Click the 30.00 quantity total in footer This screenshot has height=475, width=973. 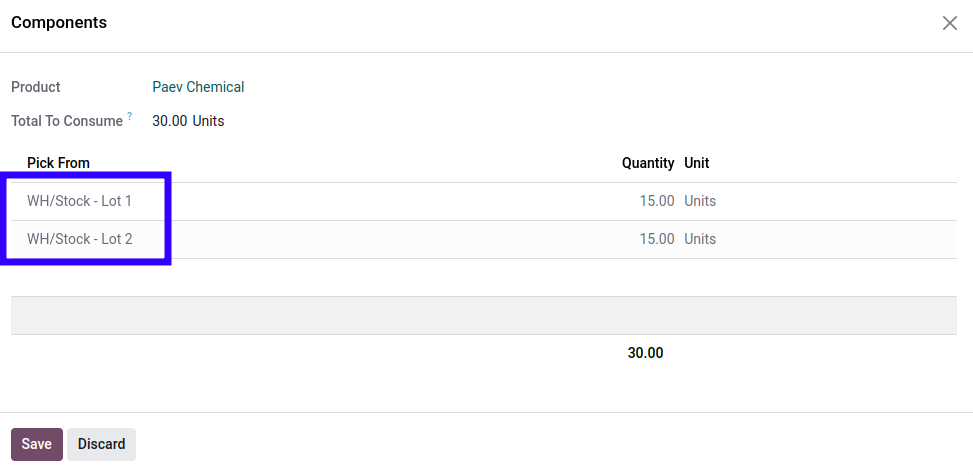645,352
